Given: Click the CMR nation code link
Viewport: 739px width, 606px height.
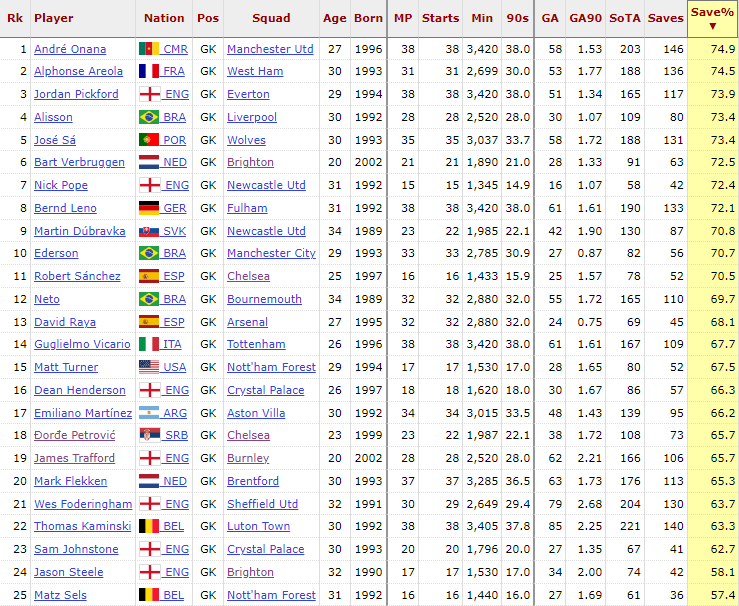Looking at the screenshot, I should click(x=175, y=49).
